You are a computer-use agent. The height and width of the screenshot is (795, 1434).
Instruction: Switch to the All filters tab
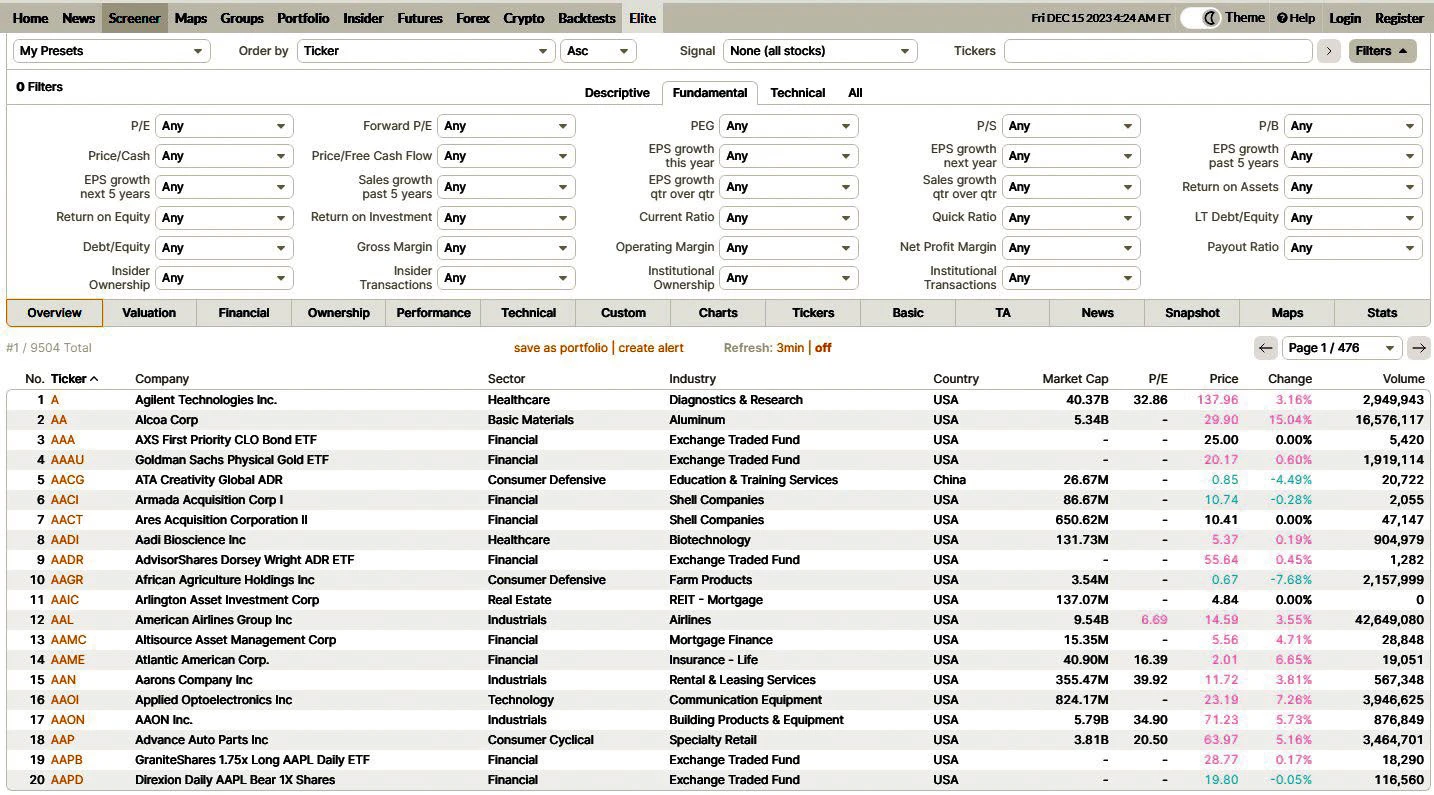pyautogui.click(x=855, y=93)
